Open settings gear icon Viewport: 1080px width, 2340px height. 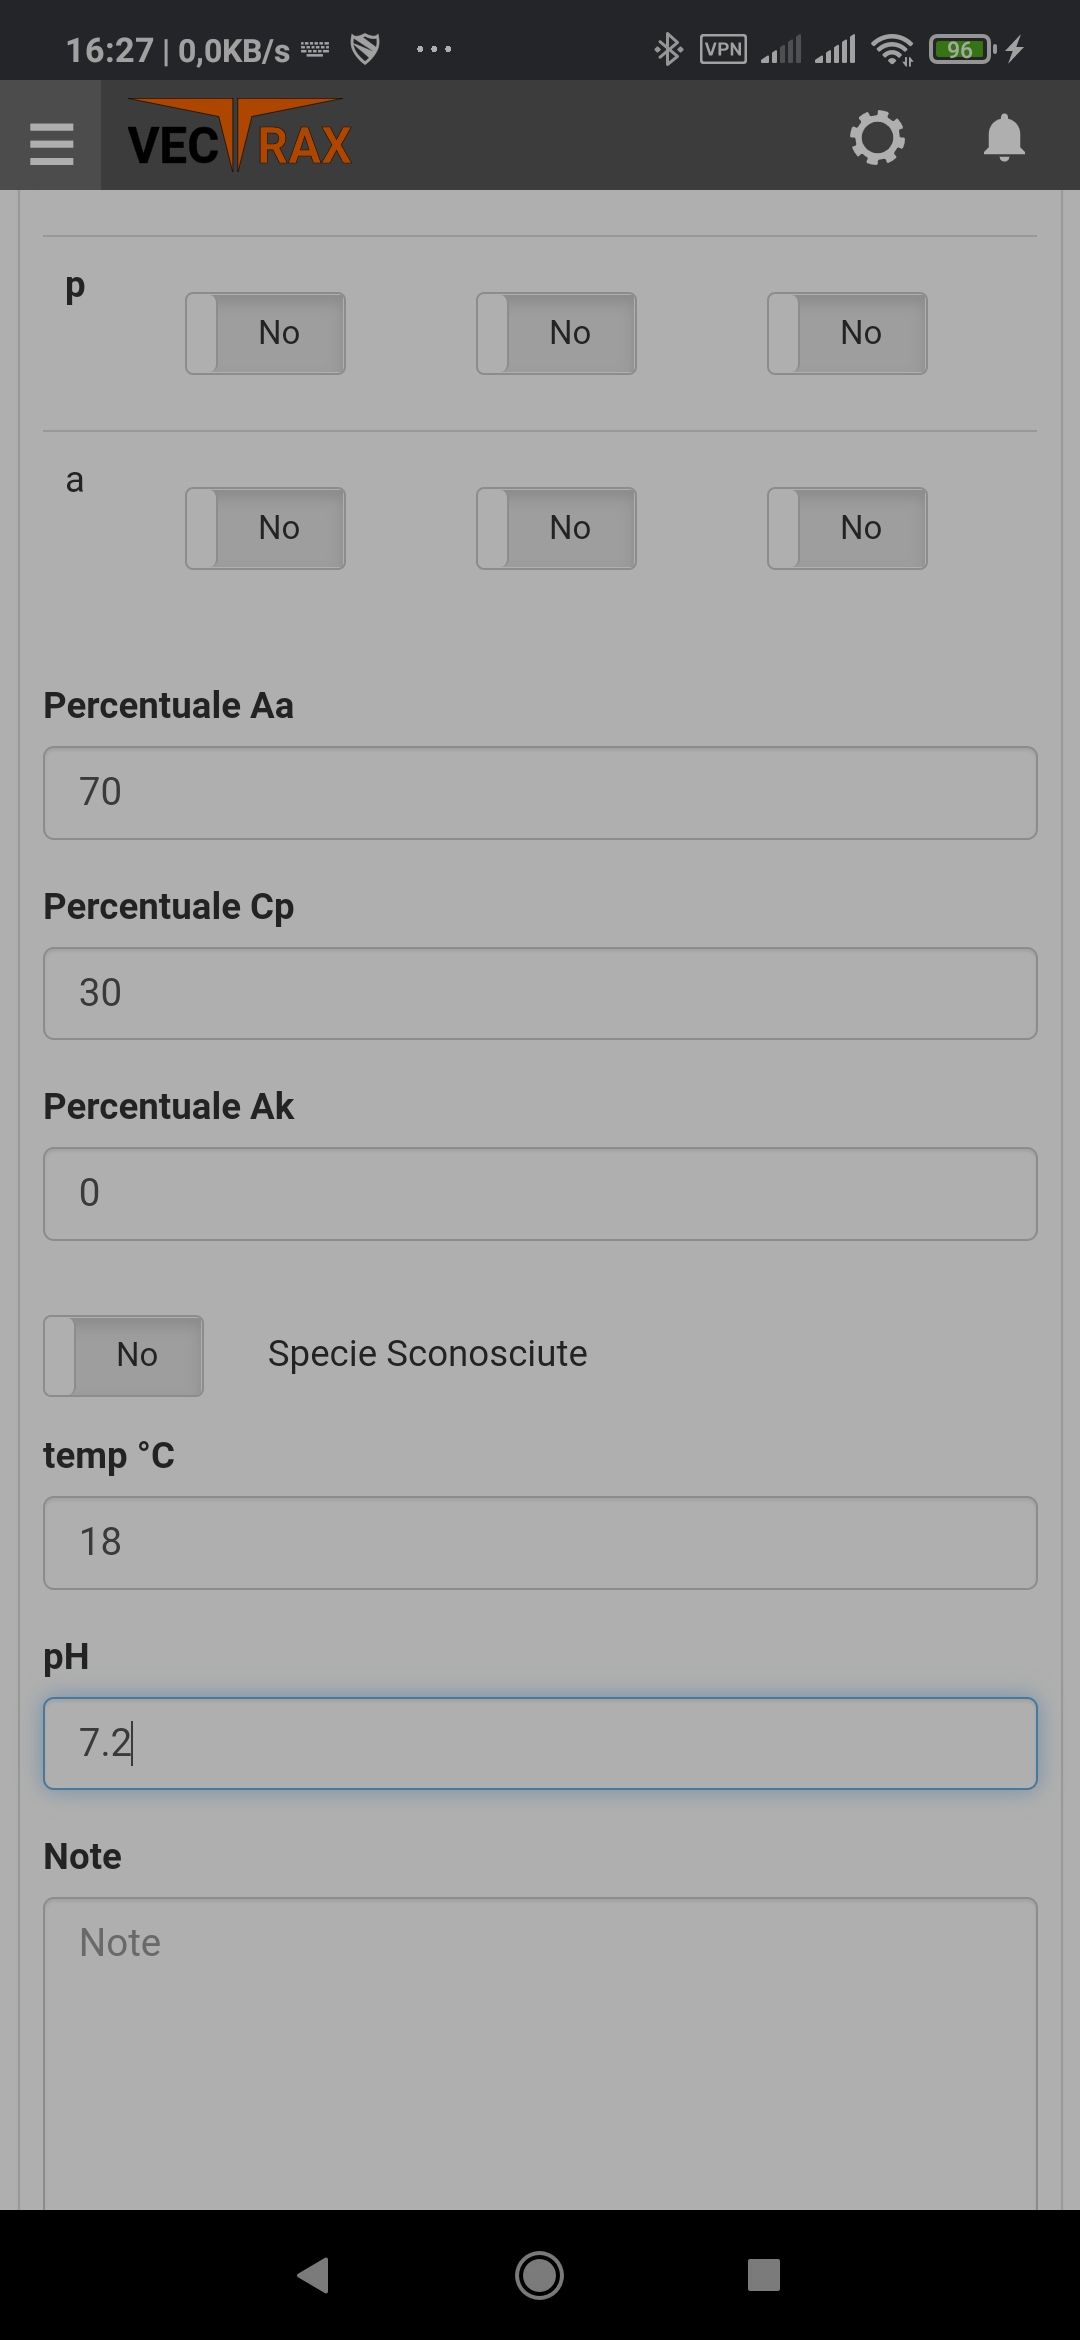pyautogui.click(x=877, y=138)
